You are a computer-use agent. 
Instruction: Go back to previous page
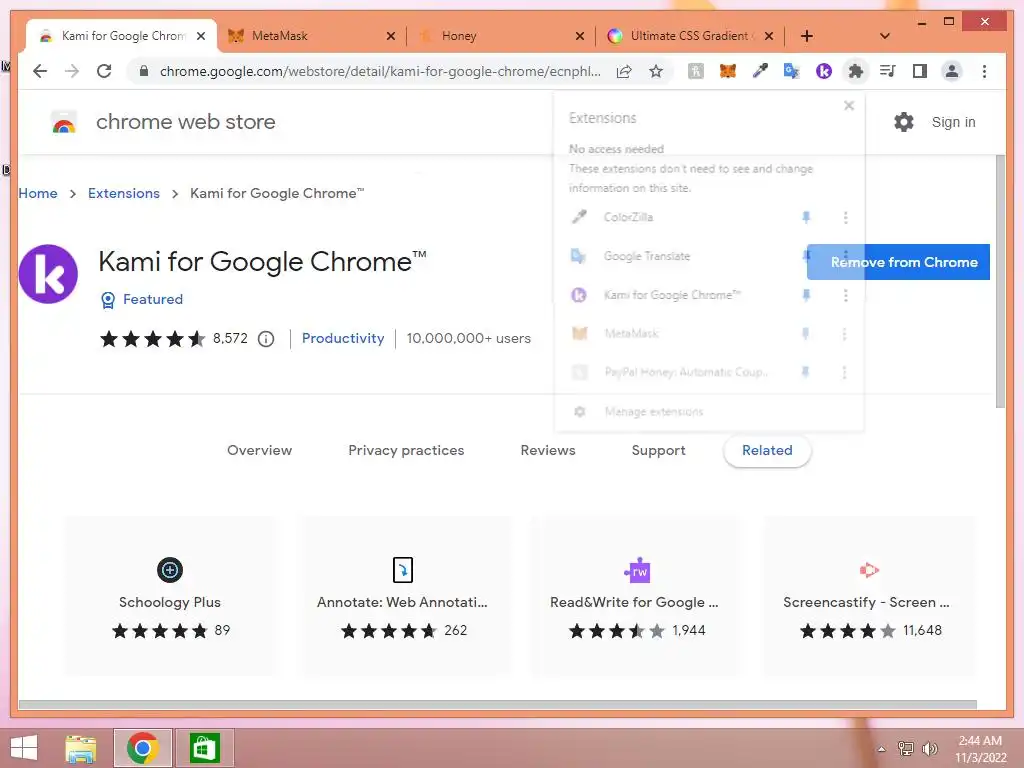pyautogui.click(x=40, y=71)
